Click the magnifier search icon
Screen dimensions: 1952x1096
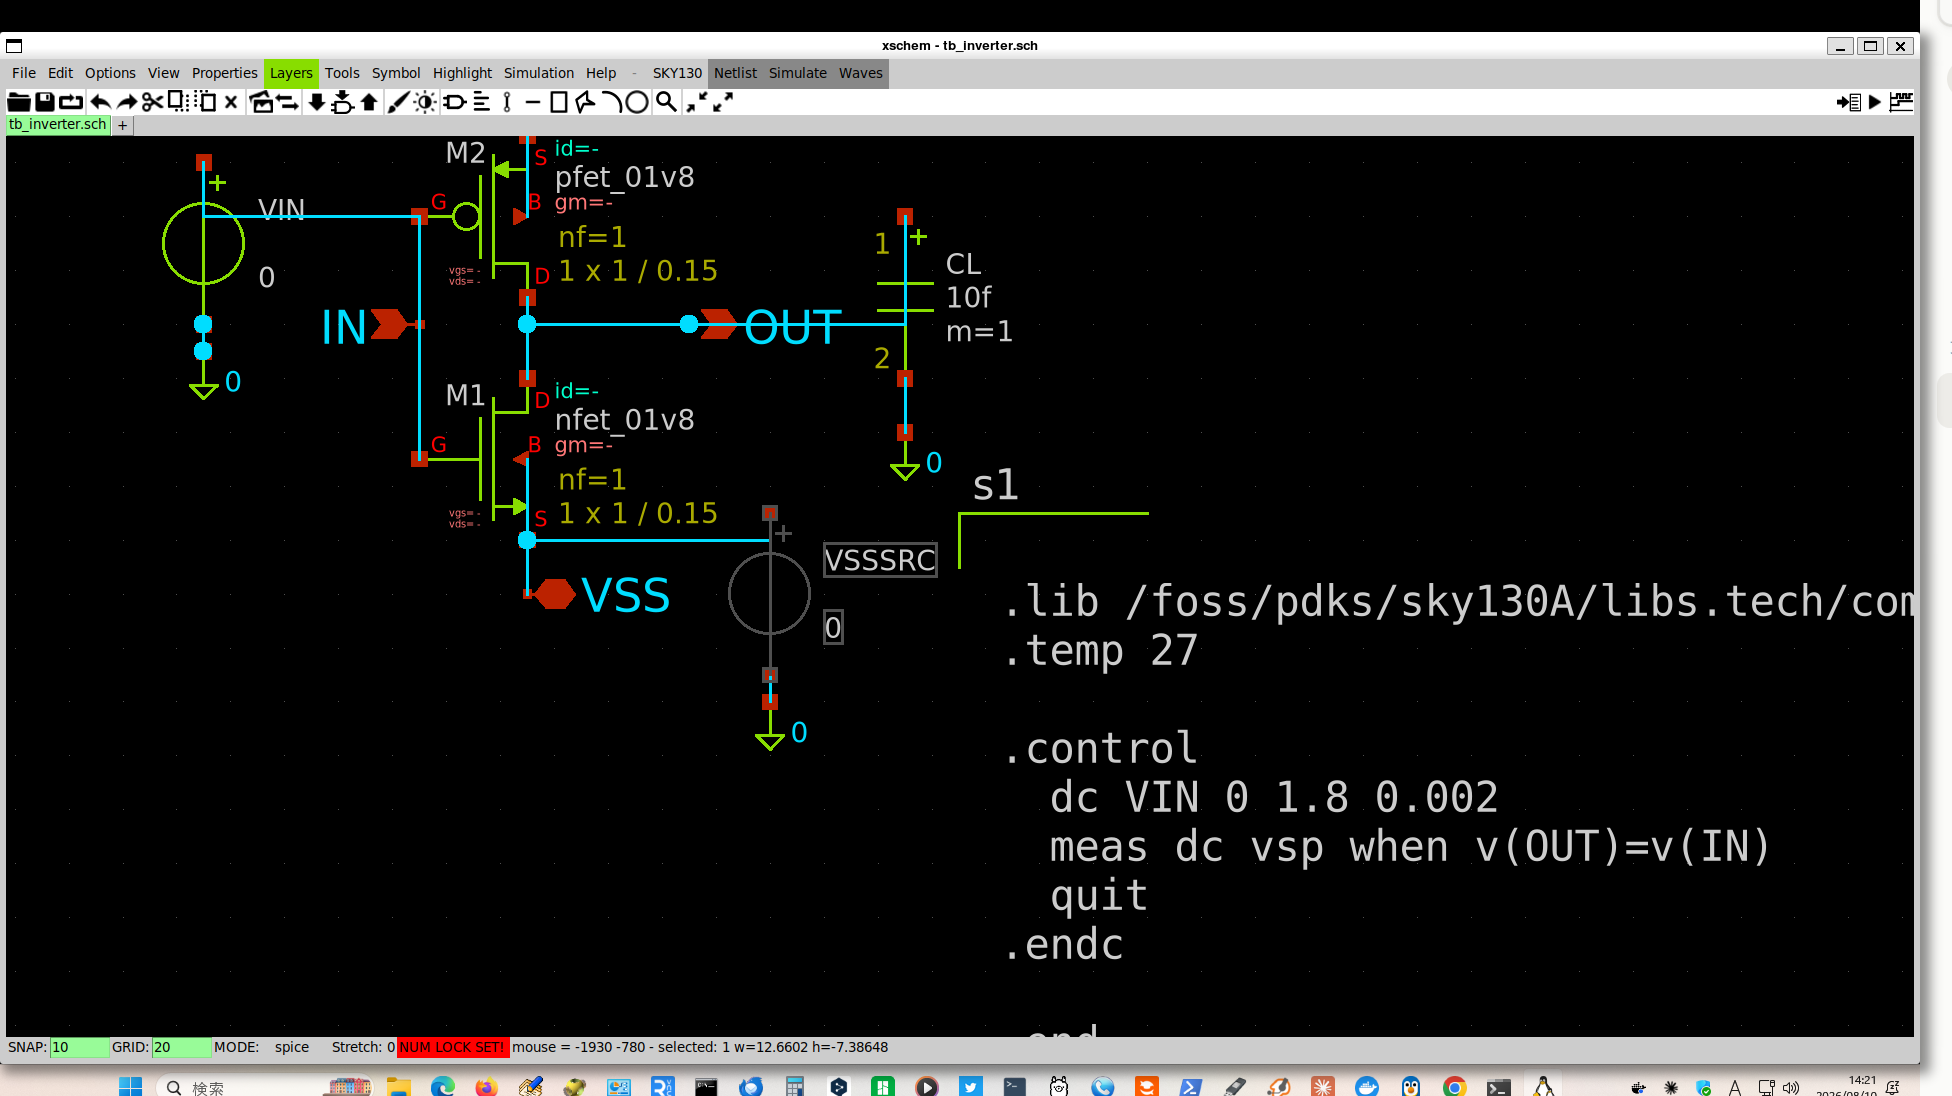tap(666, 102)
